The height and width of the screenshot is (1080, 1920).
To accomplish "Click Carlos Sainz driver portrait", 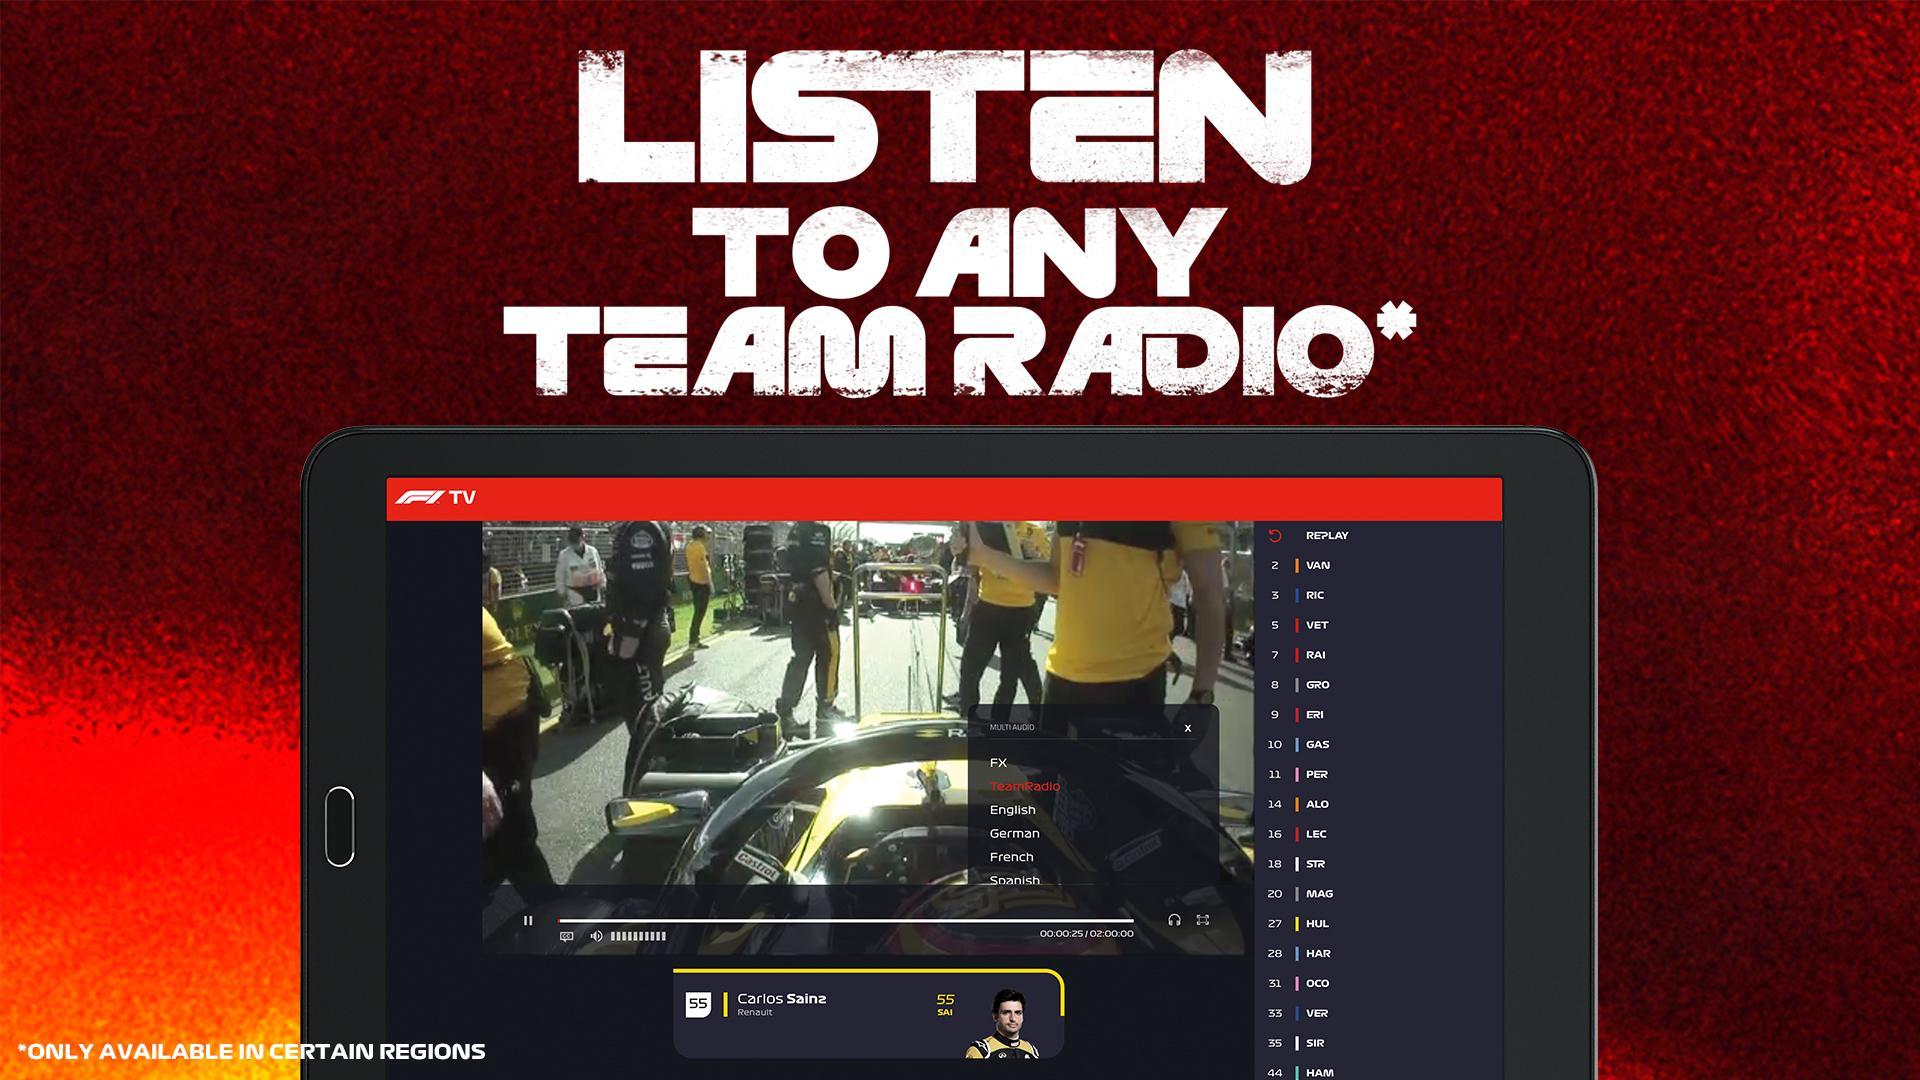I will coord(1005,1022).
